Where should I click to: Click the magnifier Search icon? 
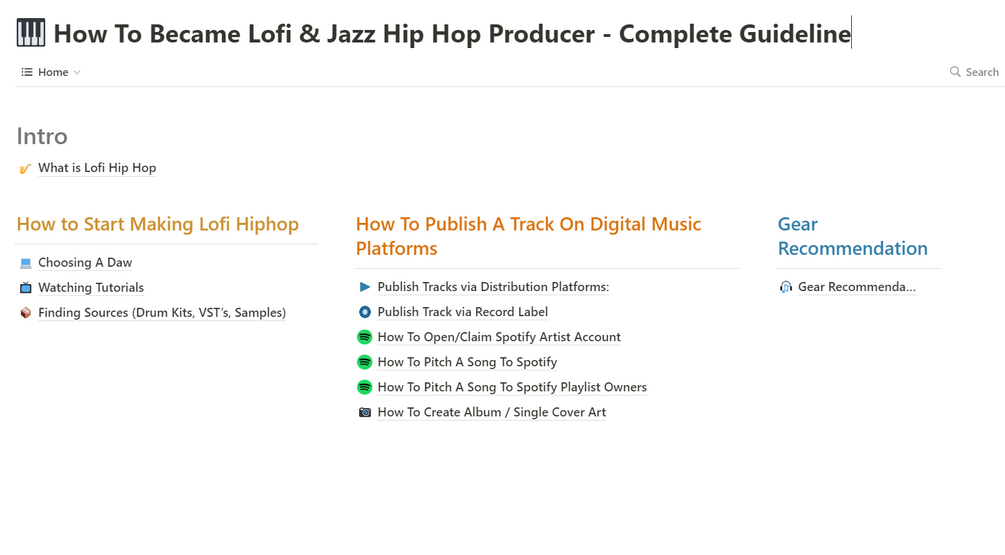pos(955,72)
